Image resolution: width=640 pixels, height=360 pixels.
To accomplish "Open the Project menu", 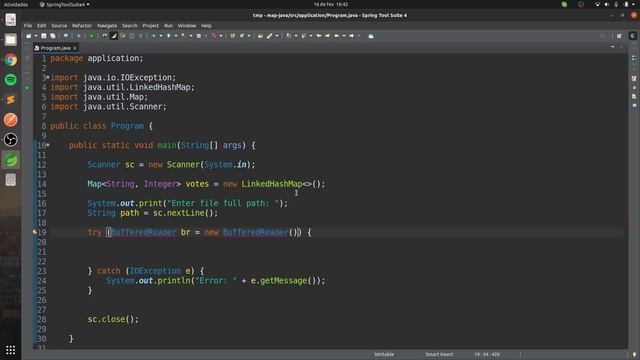I will pos(151,26).
